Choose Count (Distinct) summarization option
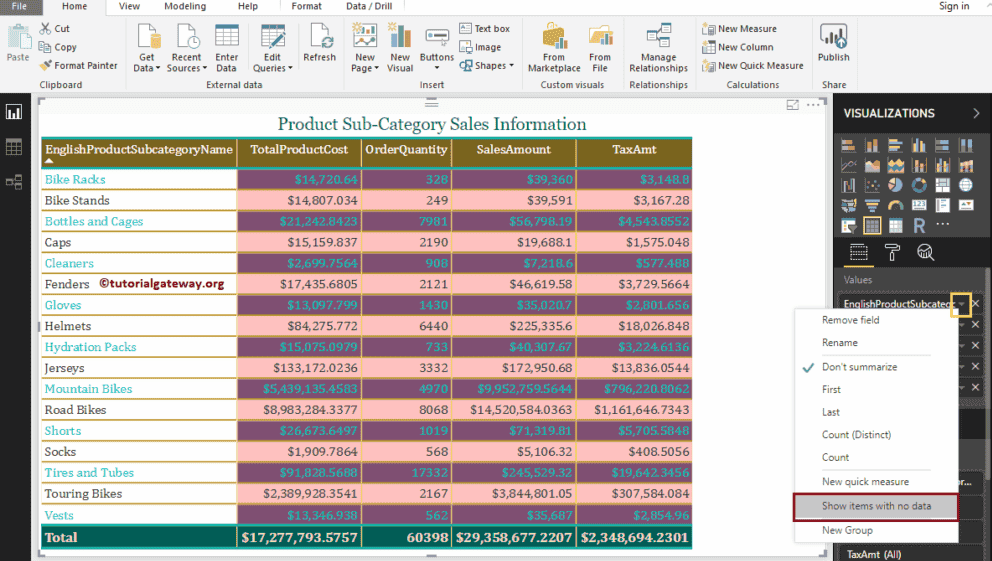Image resolution: width=992 pixels, height=561 pixels. 856,435
